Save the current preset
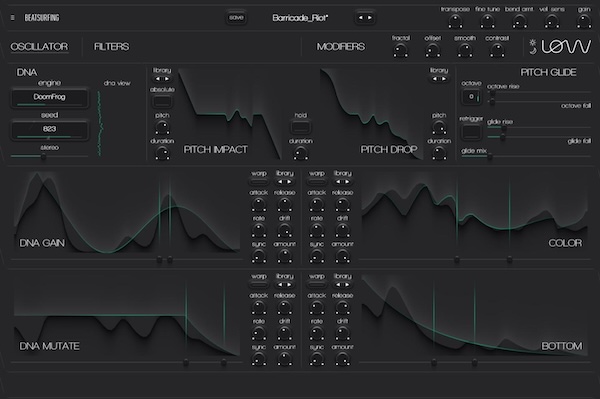Viewport: 600px width, 399px height. tap(236, 18)
